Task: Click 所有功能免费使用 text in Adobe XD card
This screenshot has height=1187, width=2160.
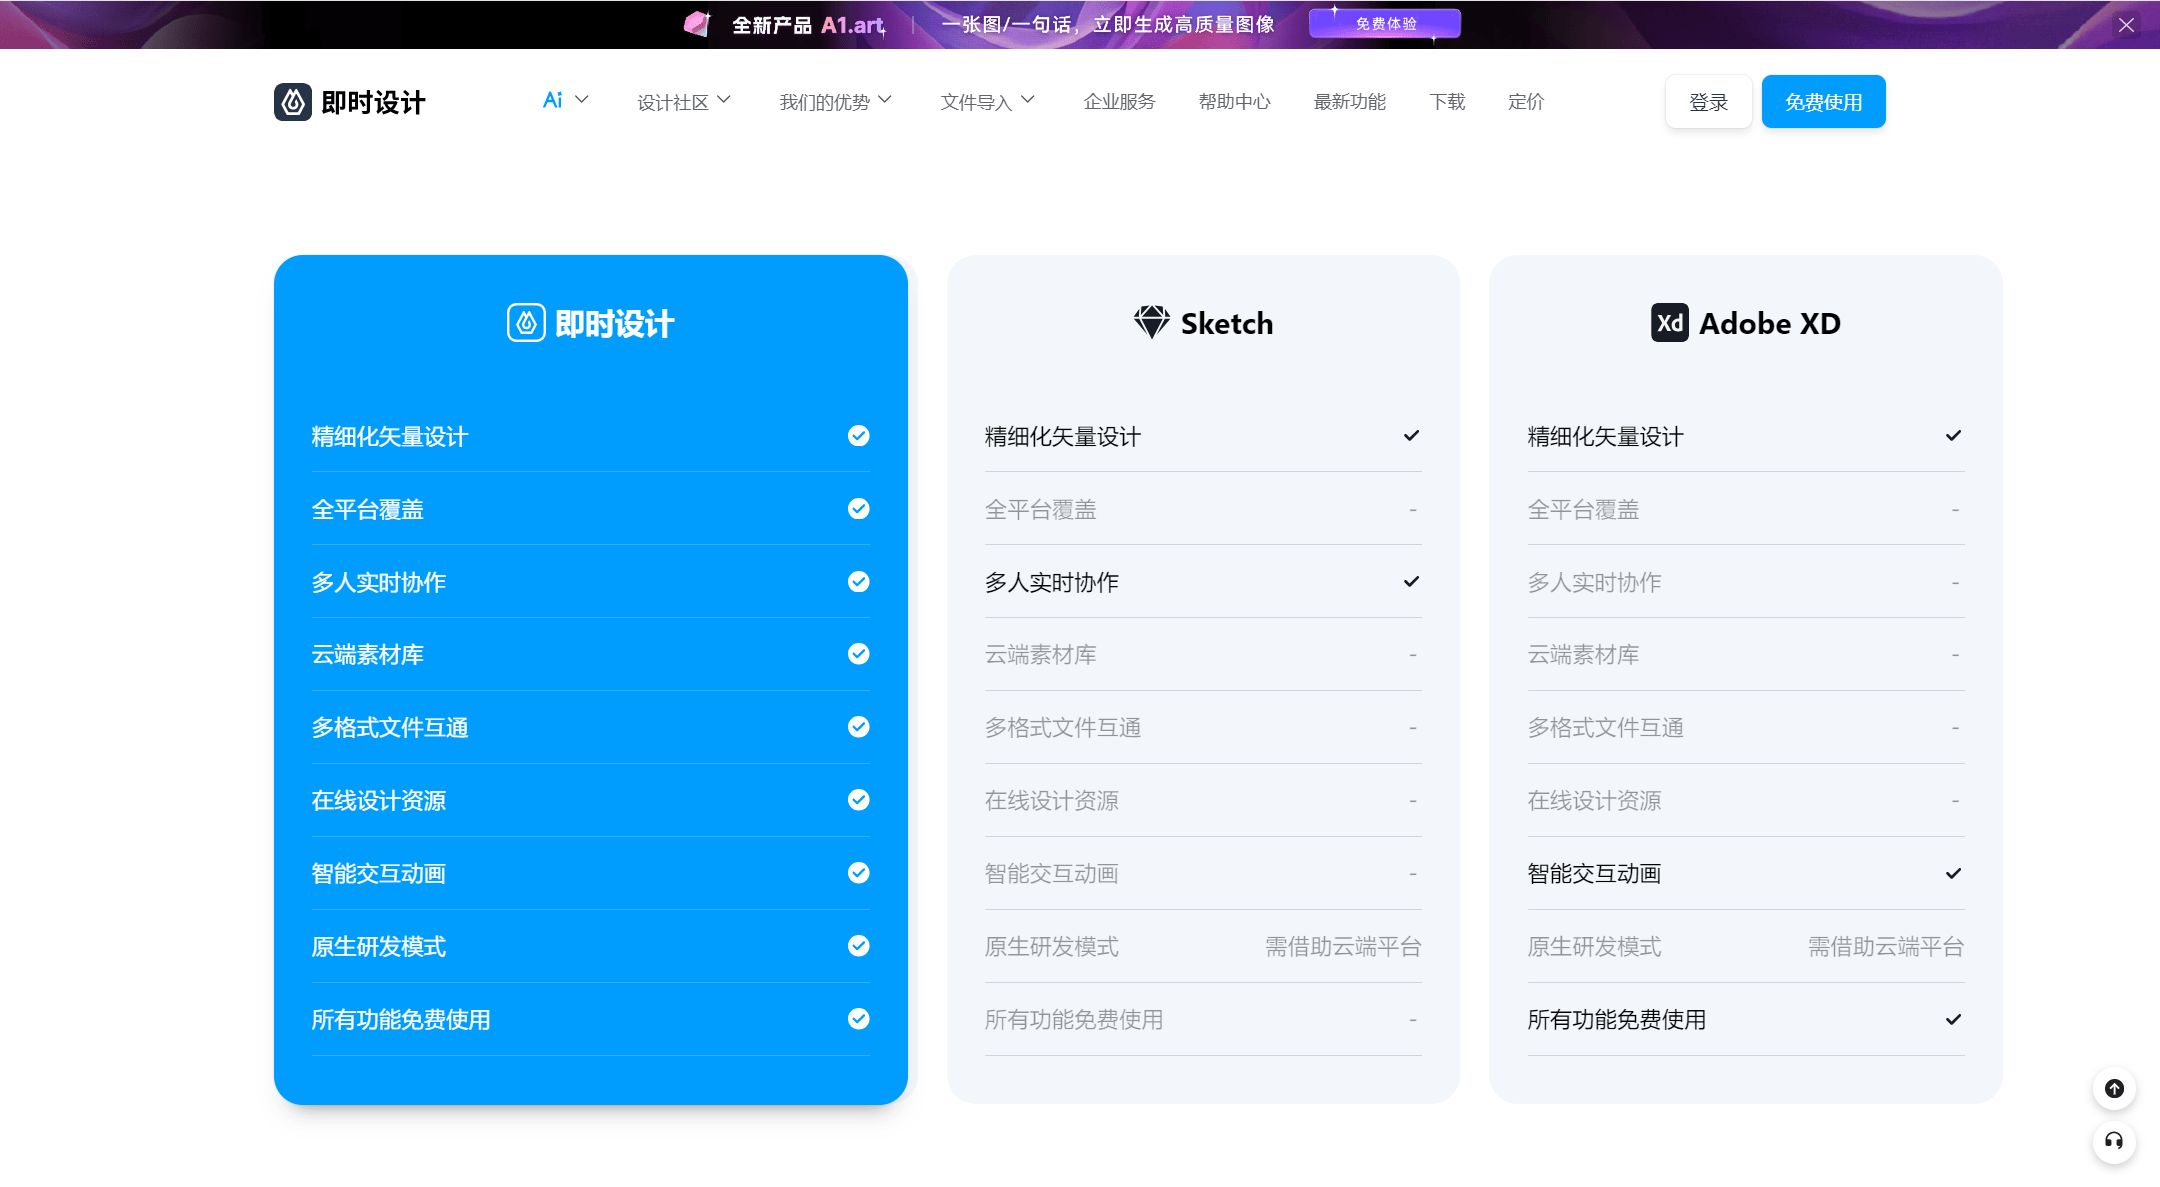Action: 1617,1020
